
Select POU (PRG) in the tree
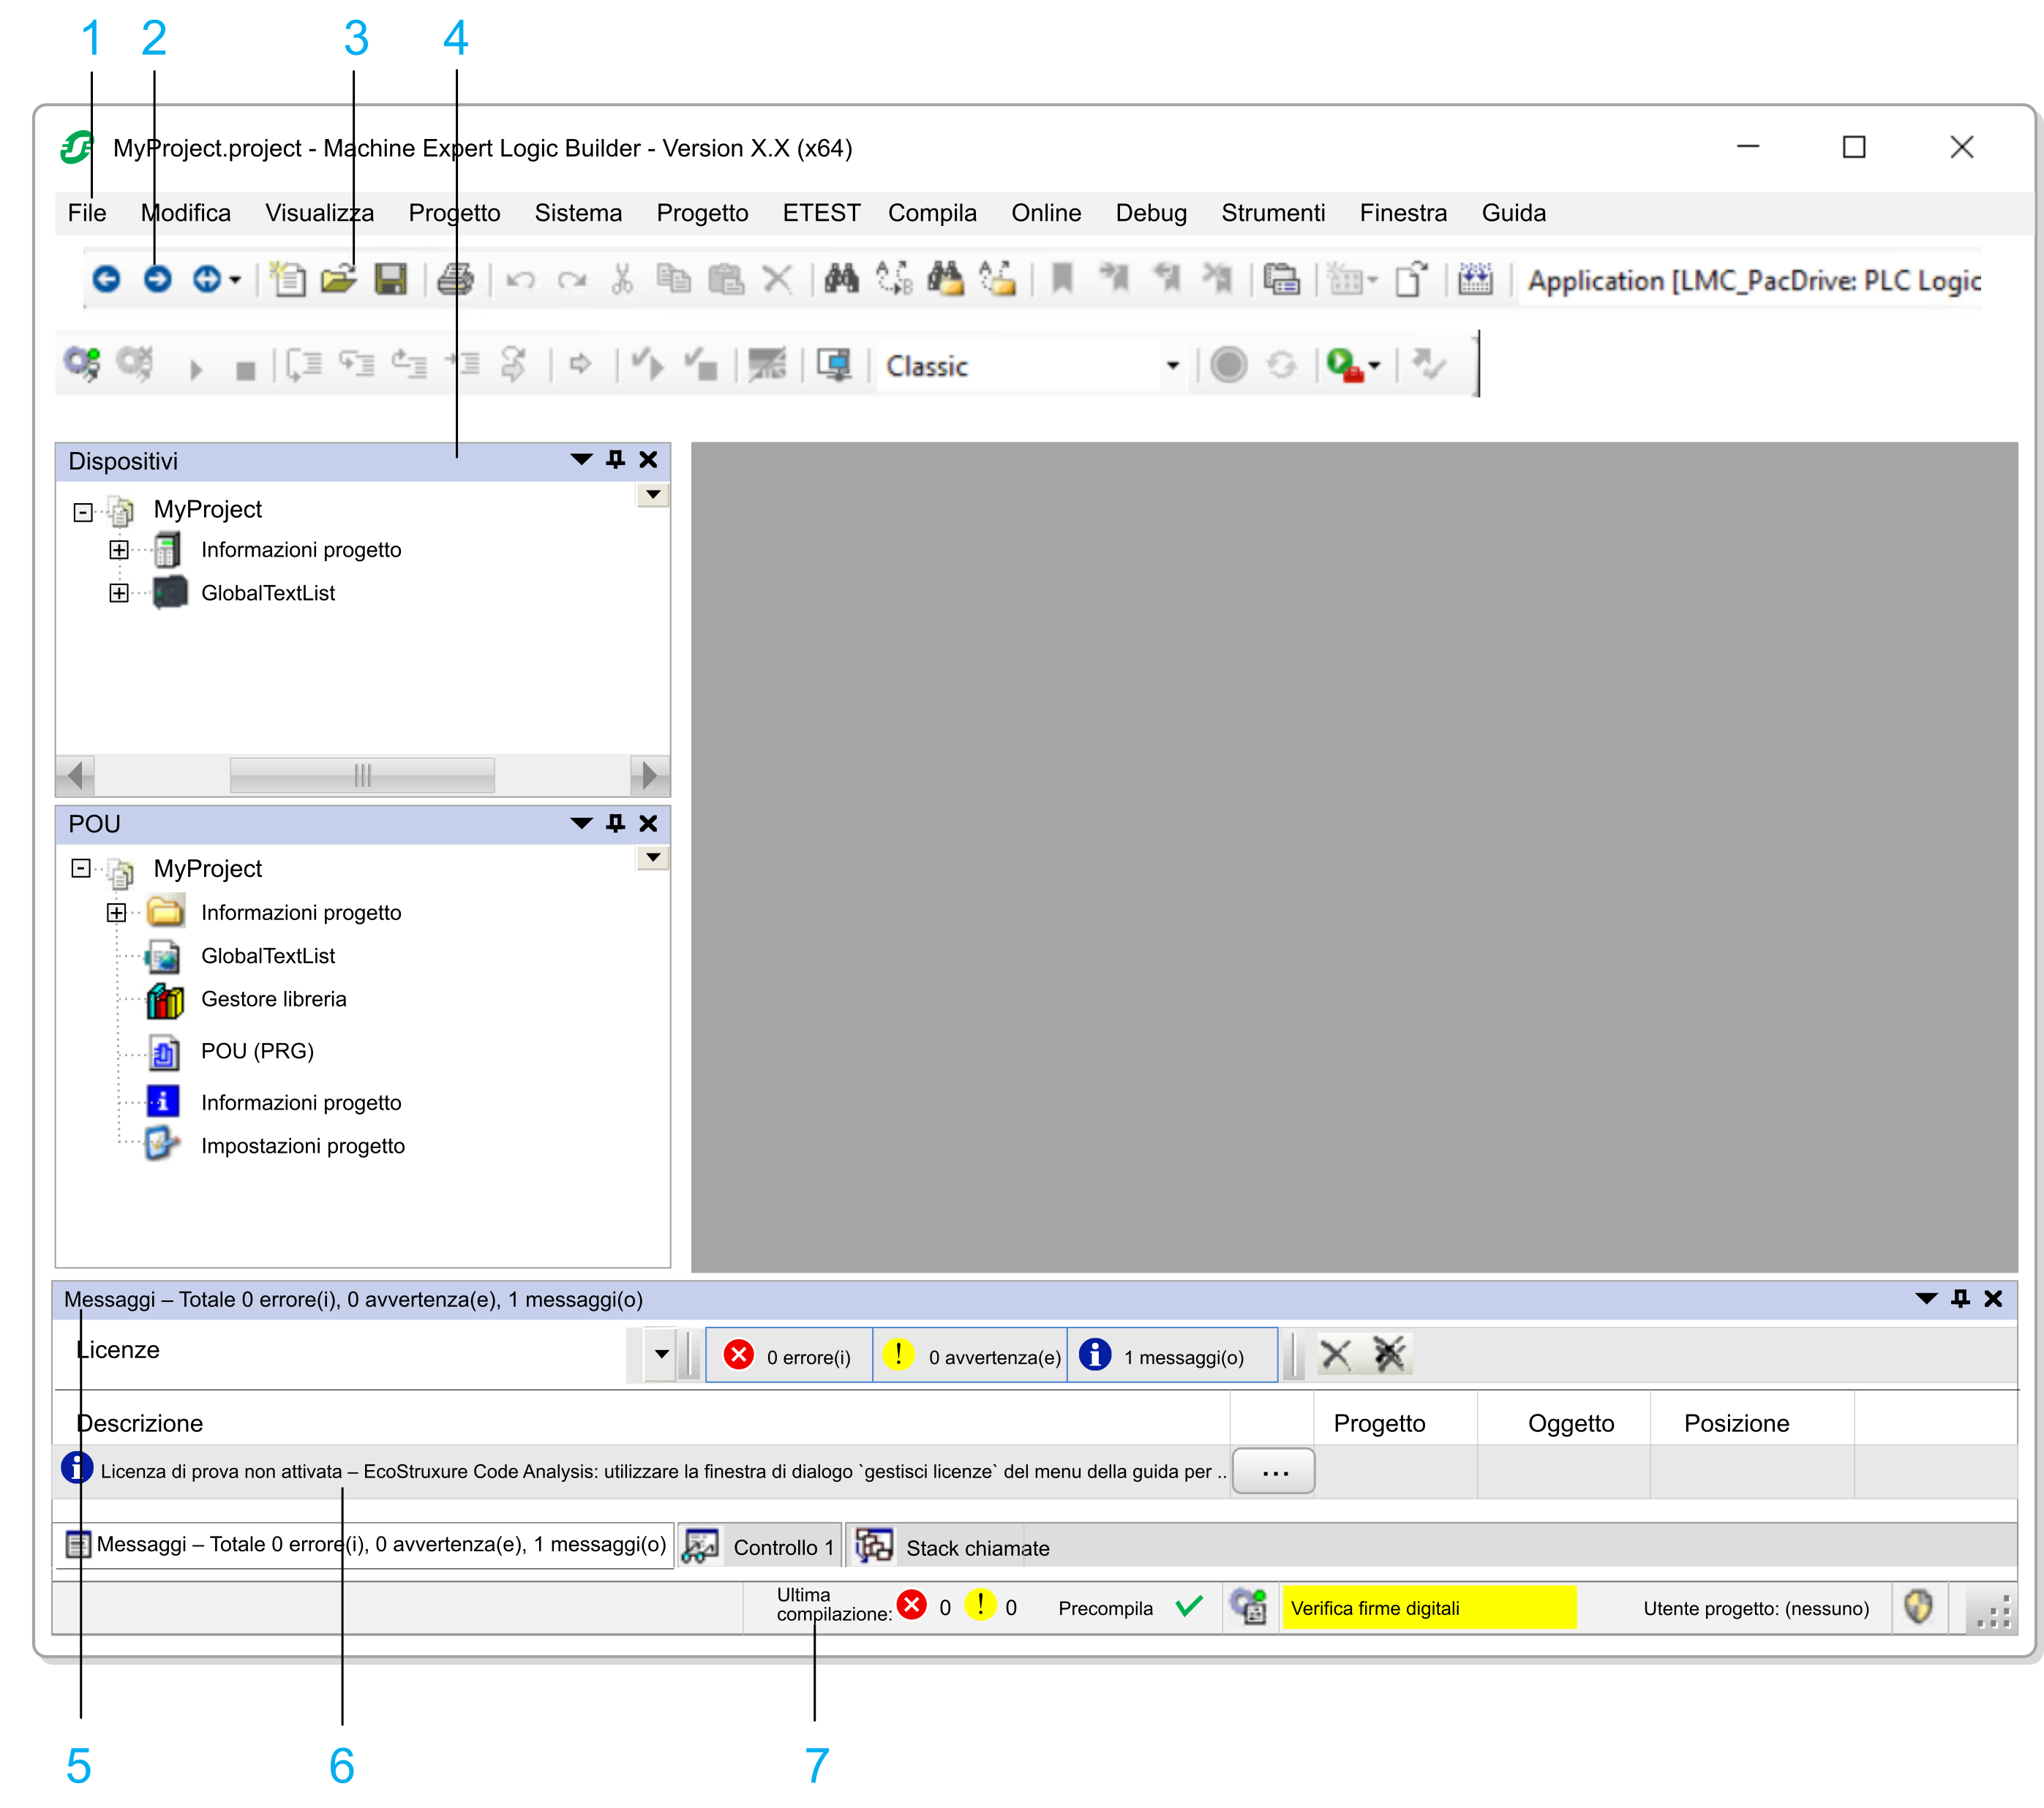coord(257,1051)
